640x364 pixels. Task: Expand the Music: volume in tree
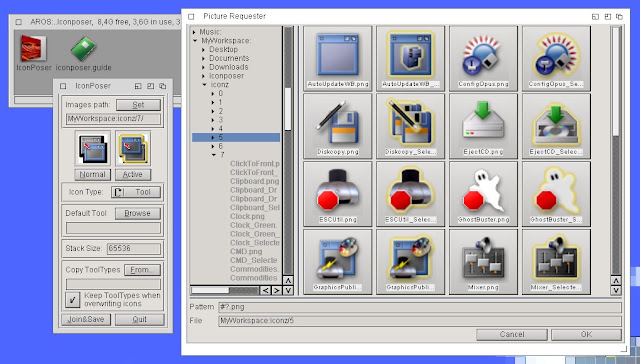coord(195,32)
